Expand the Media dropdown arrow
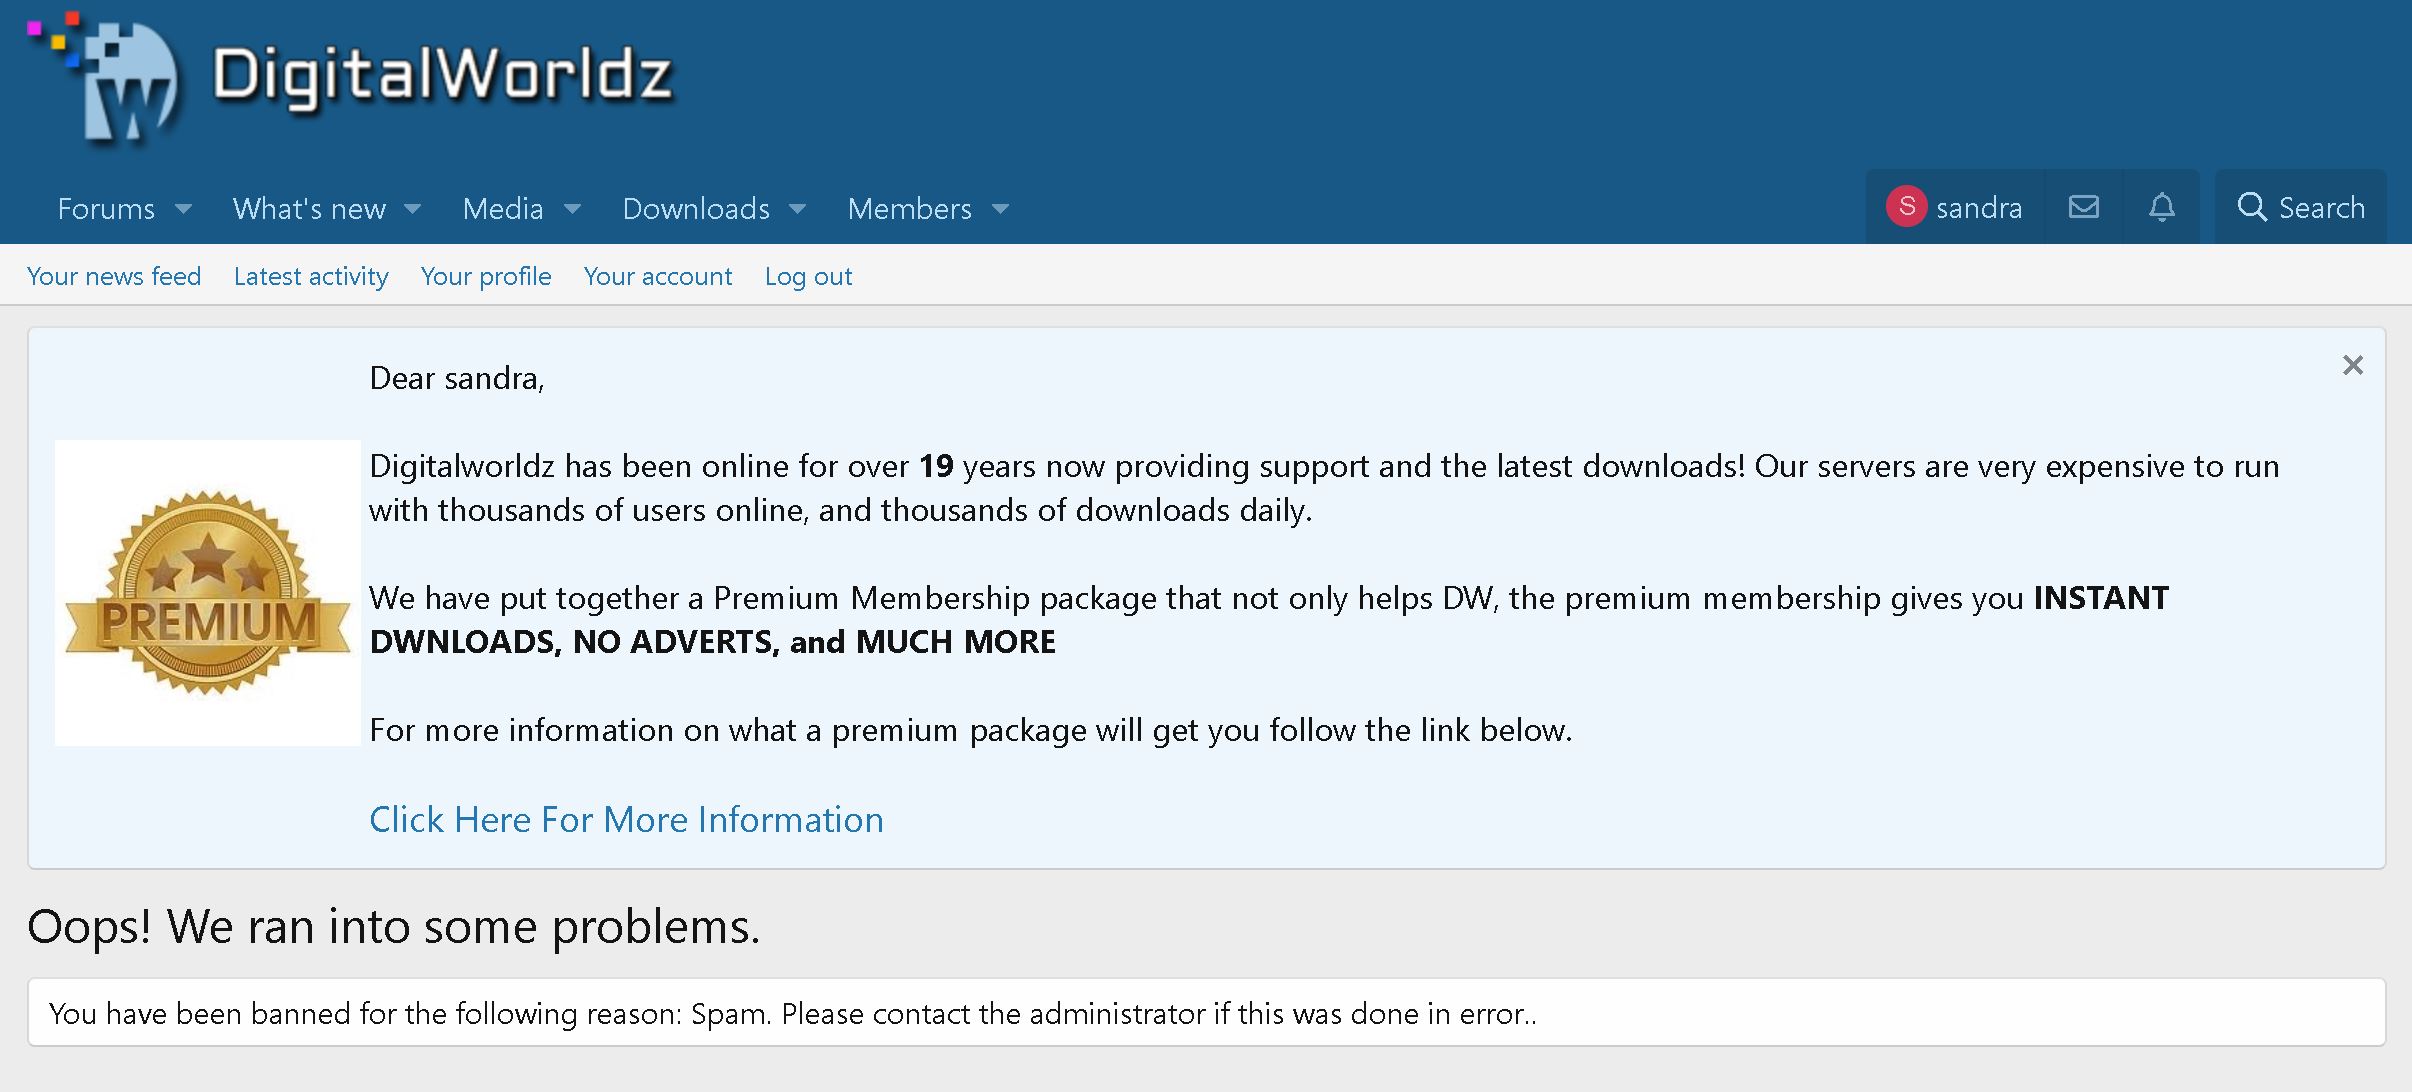Image resolution: width=2412 pixels, height=1092 pixels. pyautogui.click(x=572, y=209)
